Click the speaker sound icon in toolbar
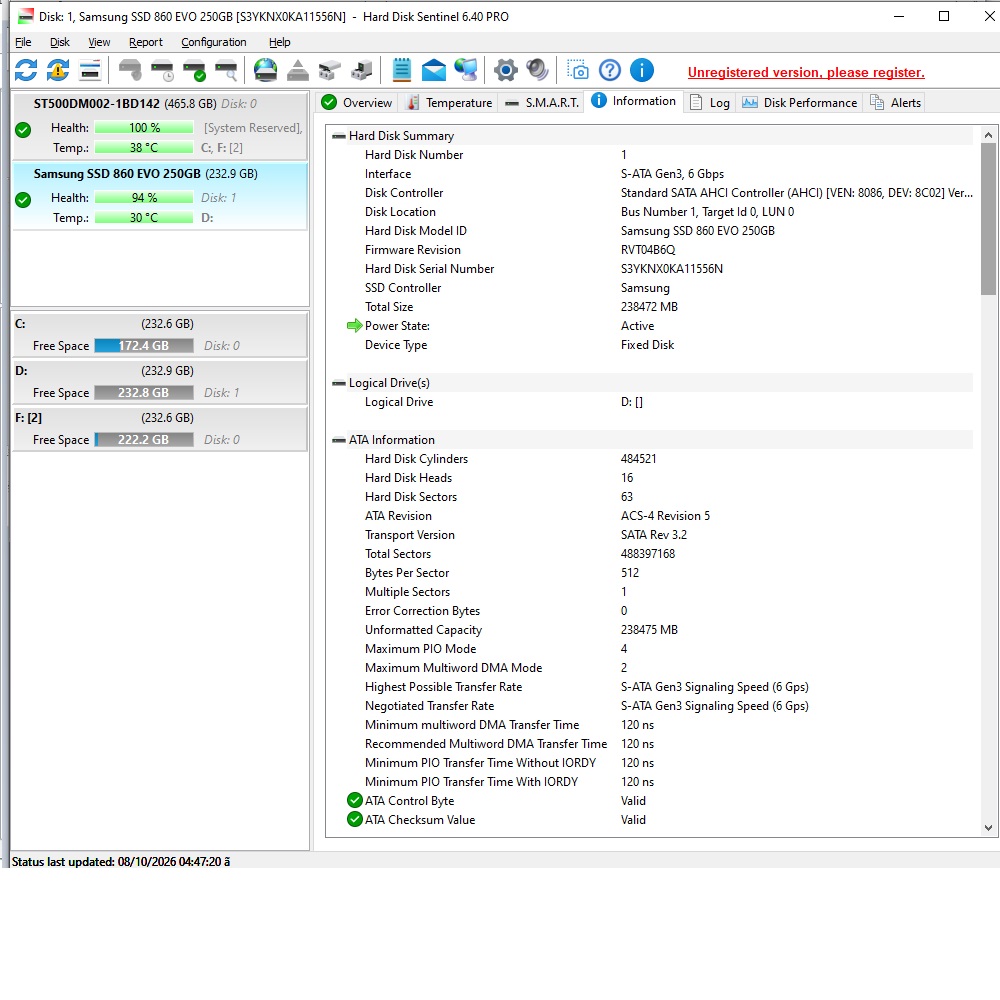Viewport: 1000px width, 1000px height. point(538,70)
